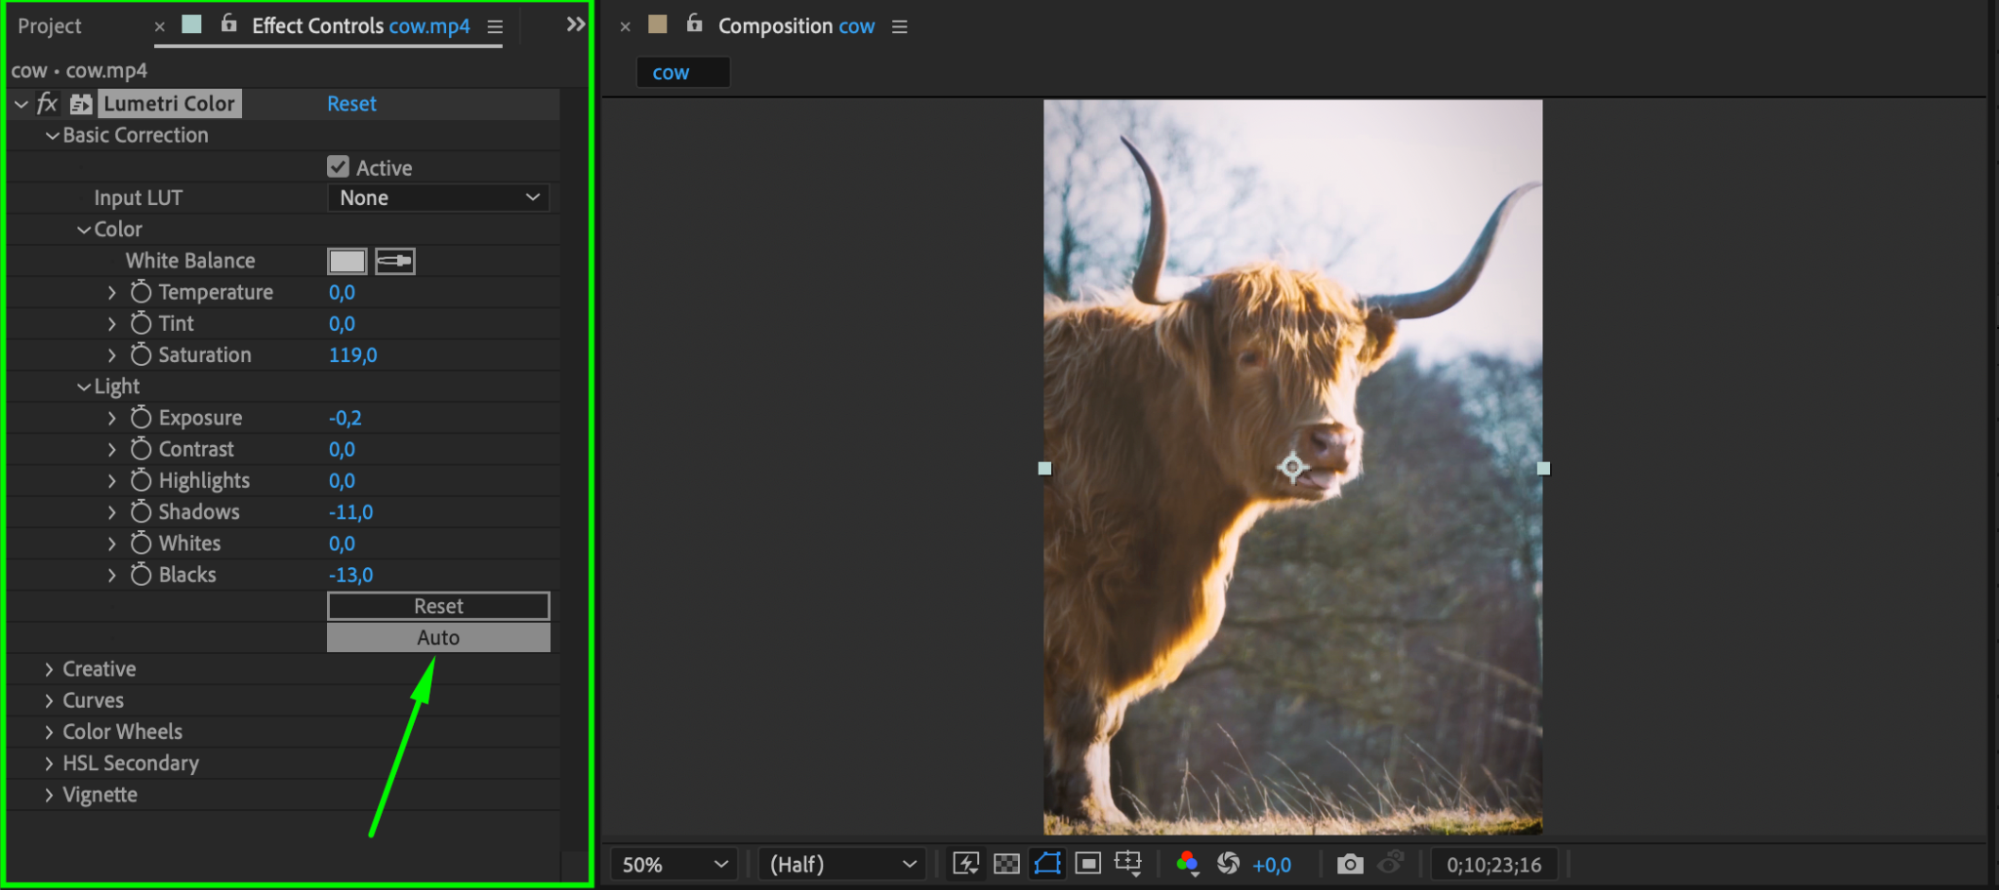Open the Region of Interest icon
The height and width of the screenshot is (891, 1999).
(1088, 864)
